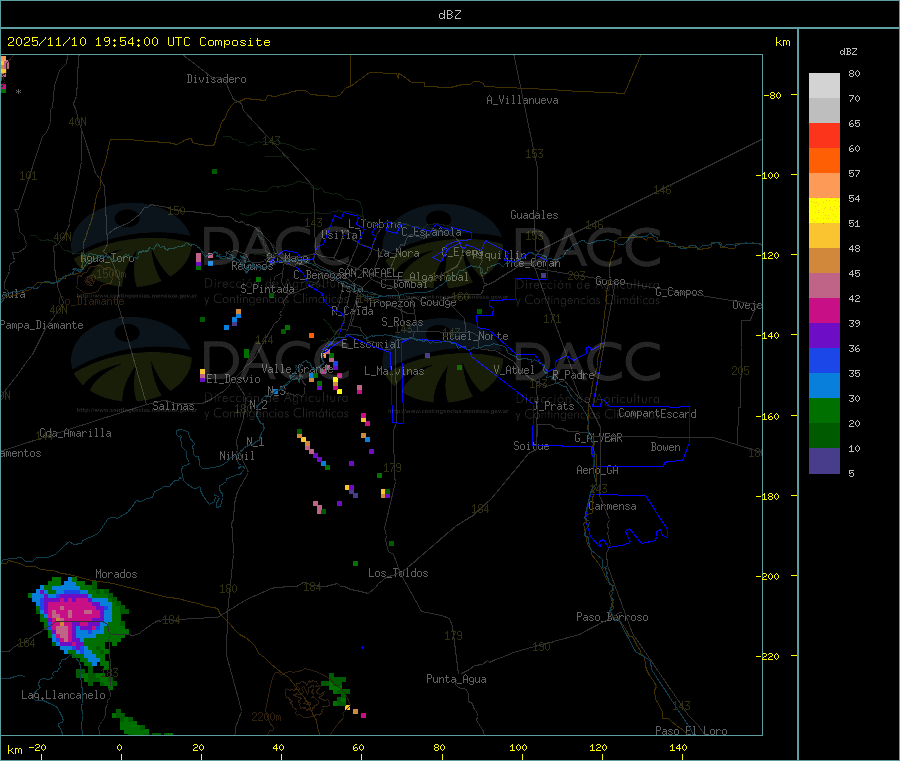900x761 pixels.
Task: Click the J_Prats location label
Action: 553,406
